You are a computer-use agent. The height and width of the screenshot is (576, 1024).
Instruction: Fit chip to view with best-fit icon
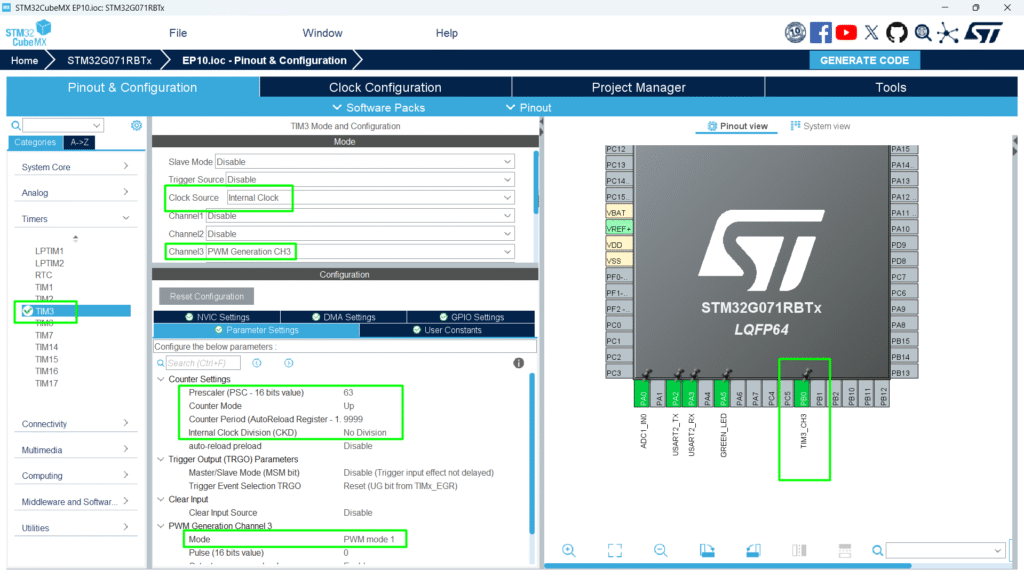coord(614,550)
